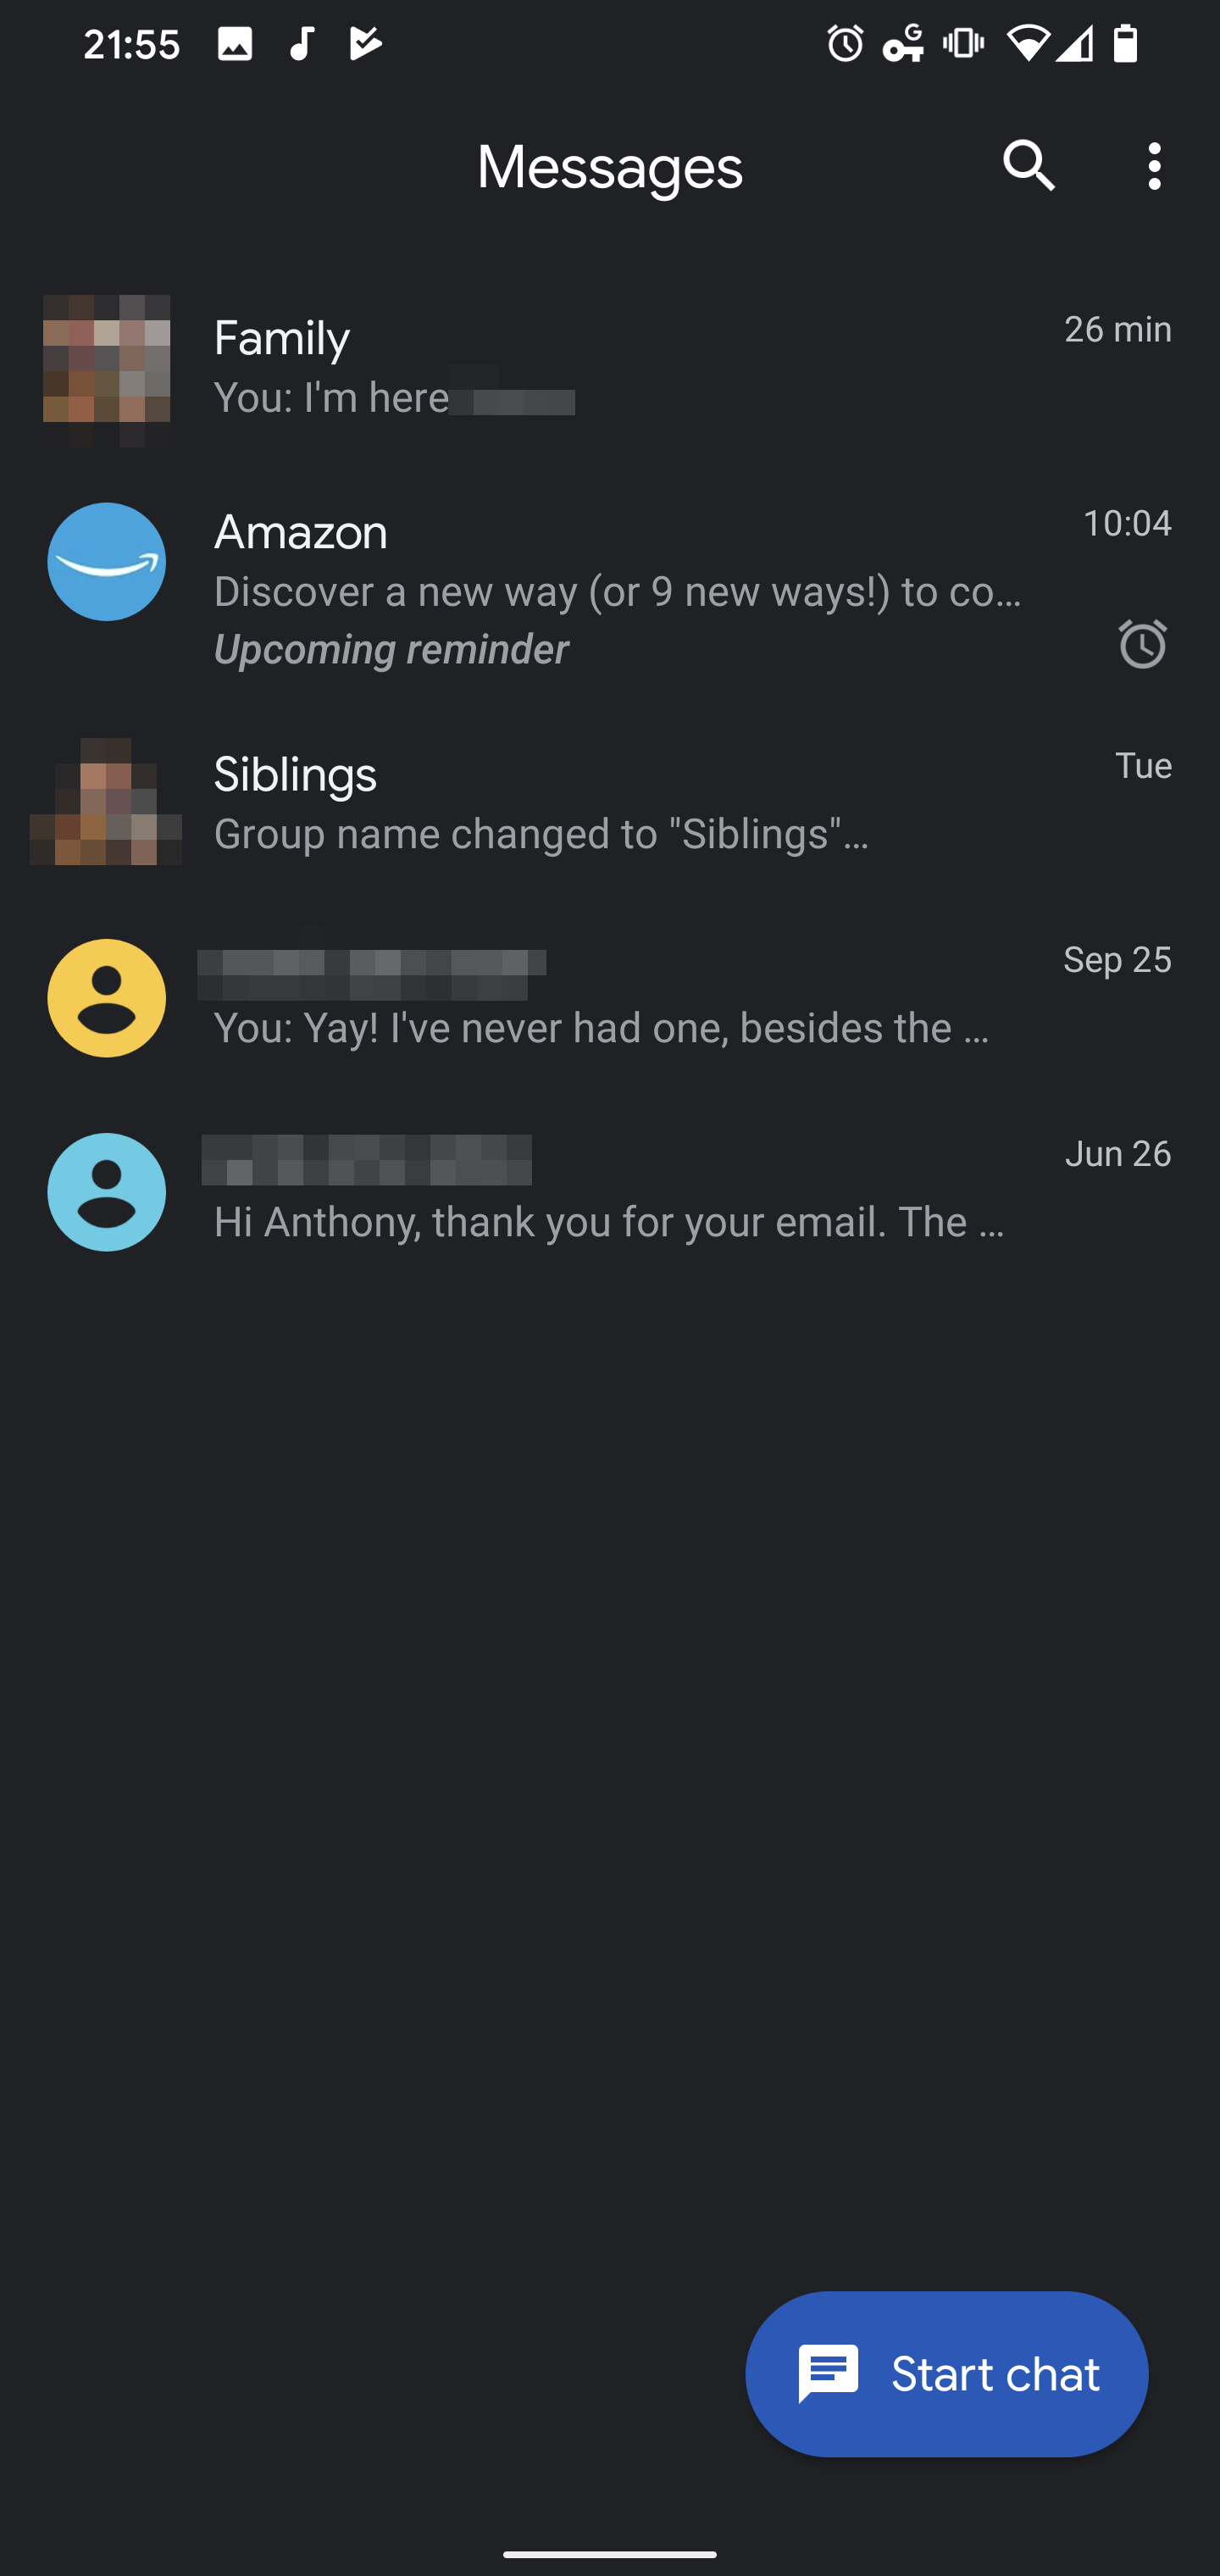Tap the yellow contact avatar icon
Viewport: 1220px width, 2576px height.
tap(107, 998)
